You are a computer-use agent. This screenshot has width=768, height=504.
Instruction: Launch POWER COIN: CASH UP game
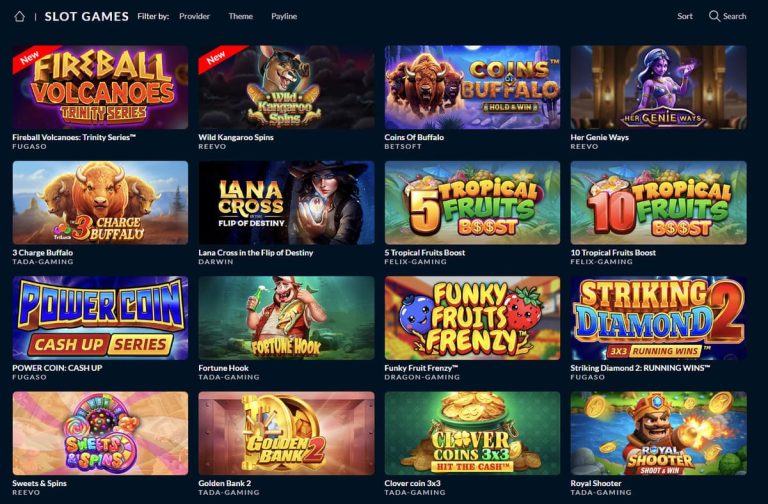click(100, 318)
